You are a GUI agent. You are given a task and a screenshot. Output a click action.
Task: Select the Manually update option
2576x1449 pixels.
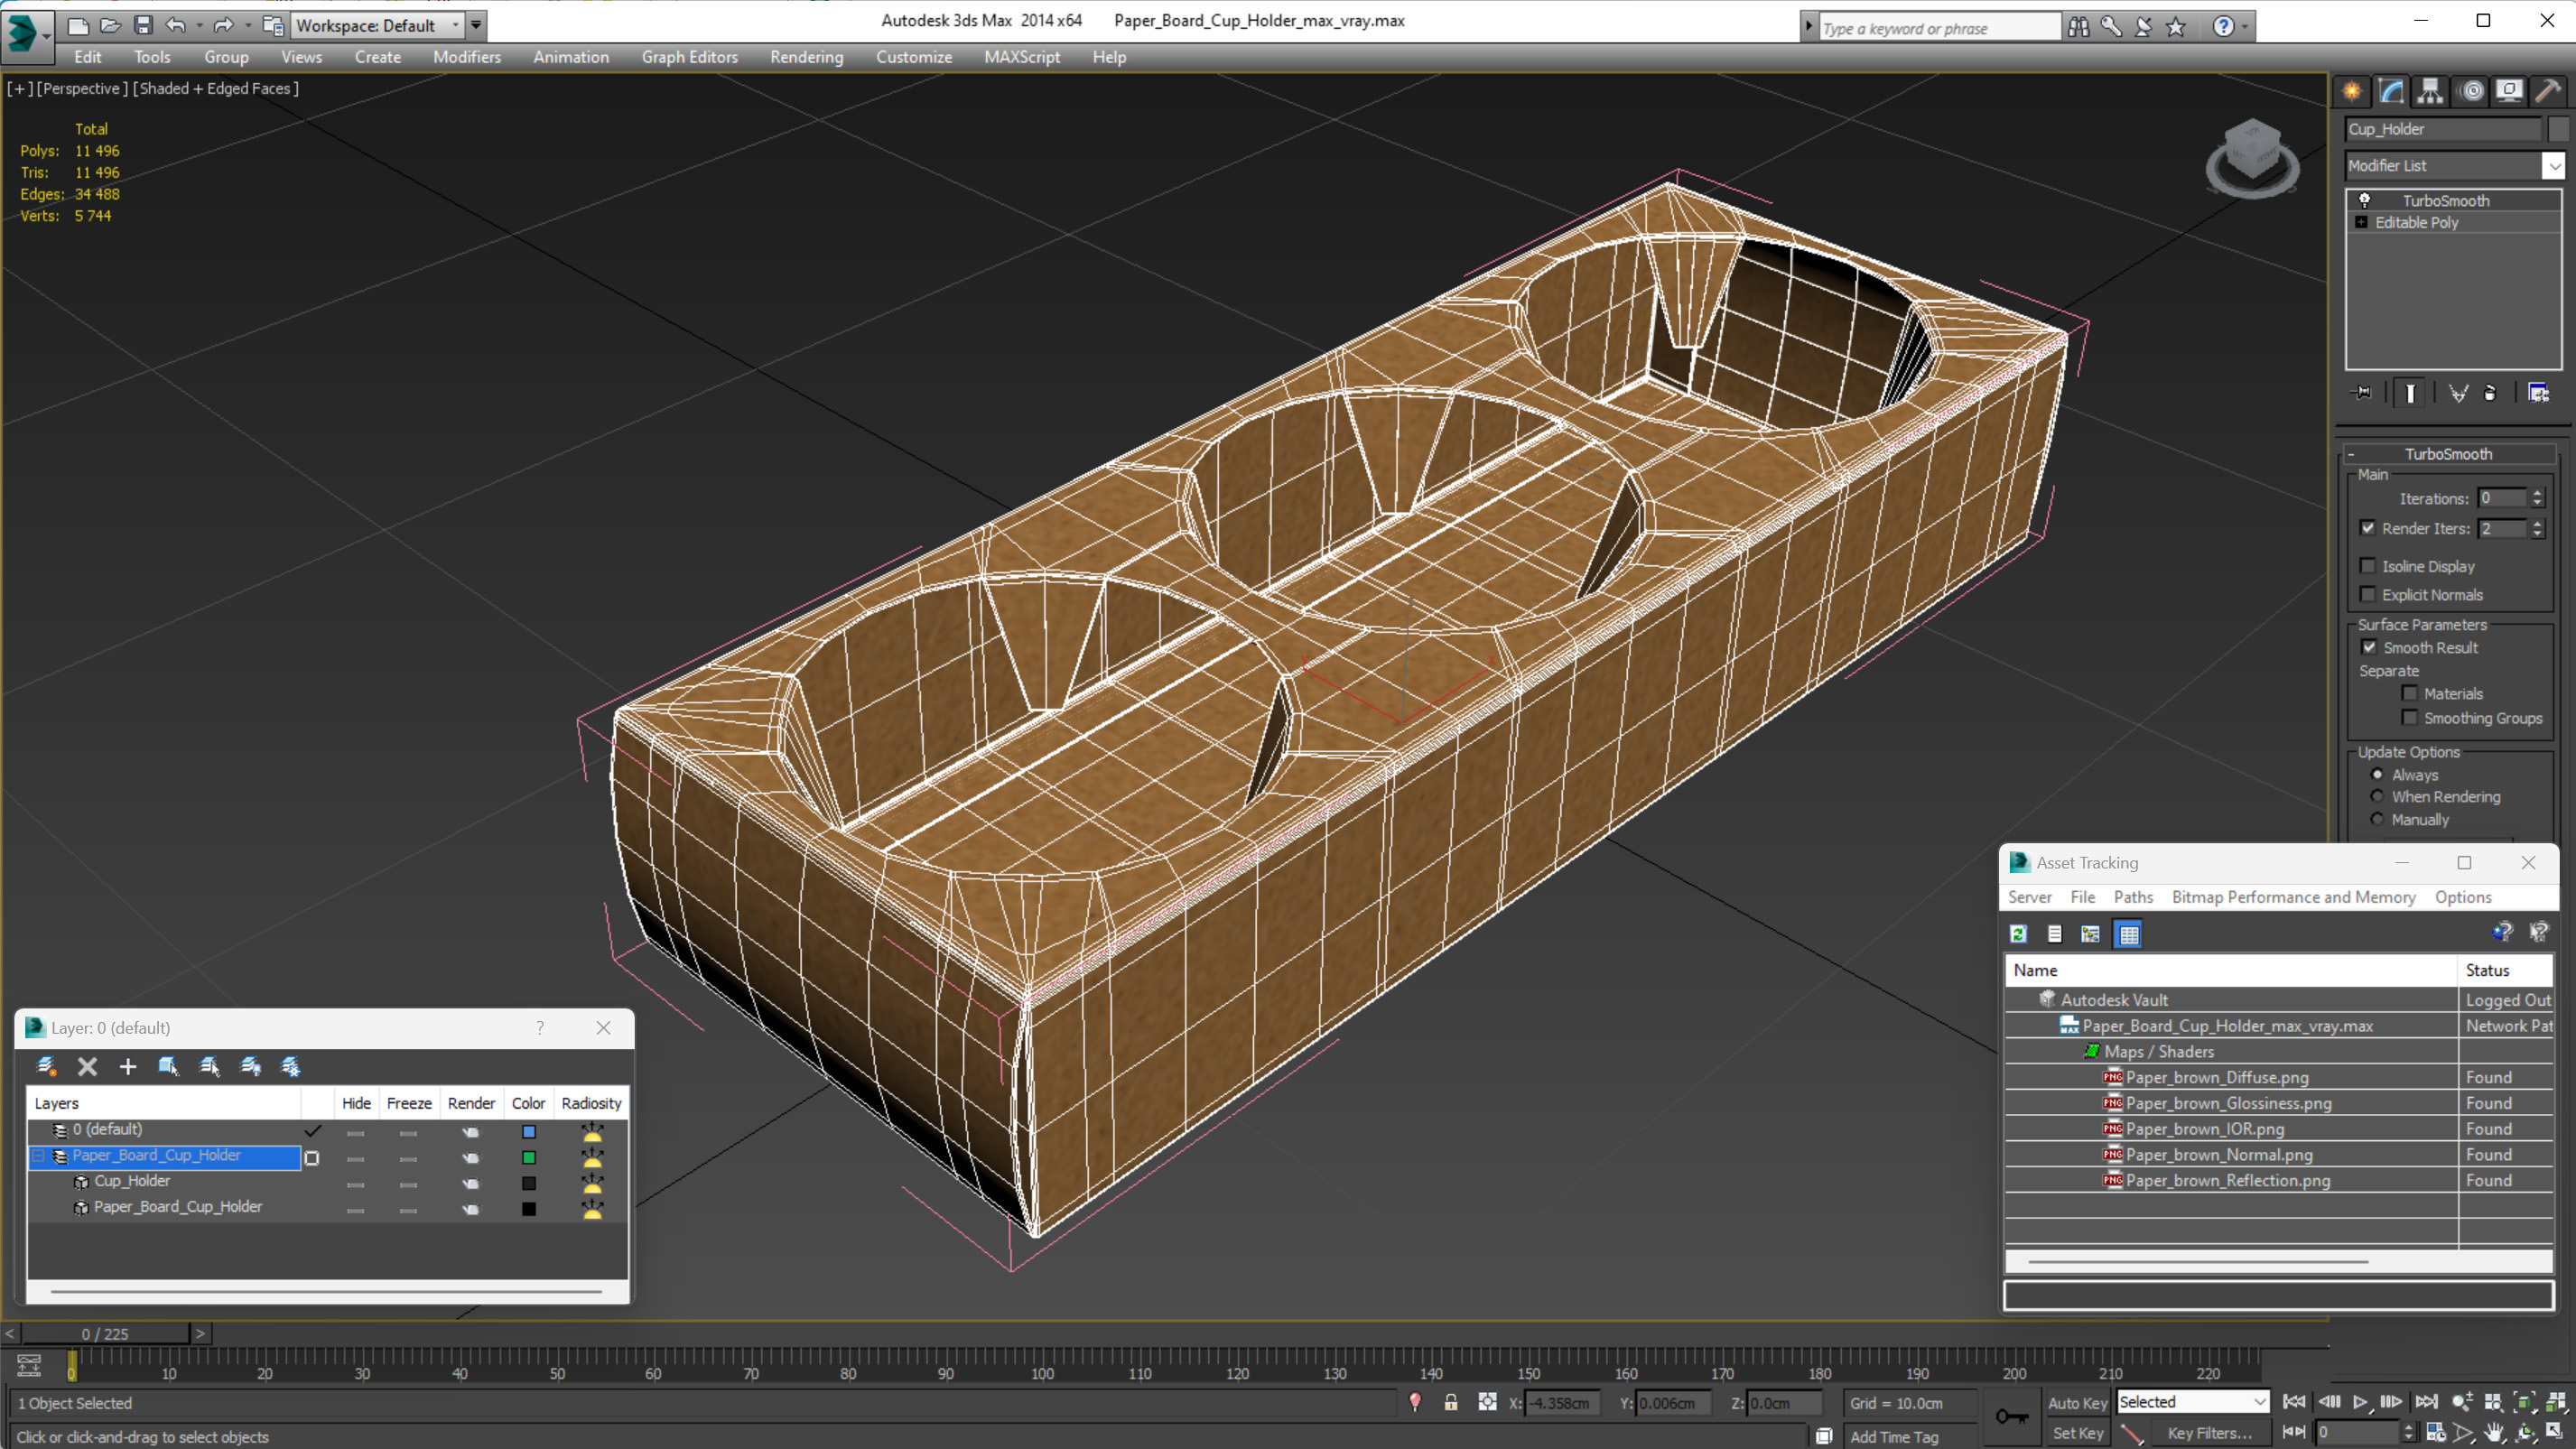point(2377,819)
